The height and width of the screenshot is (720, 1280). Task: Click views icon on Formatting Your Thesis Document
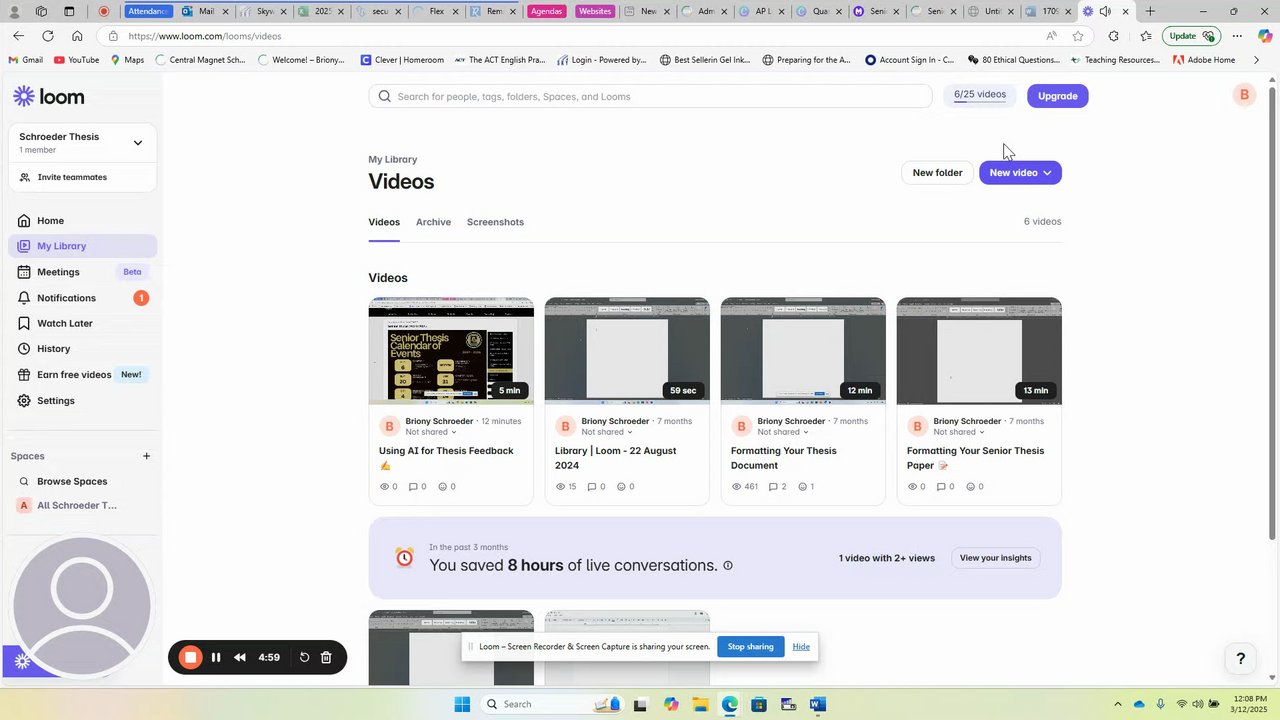click(x=737, y=487)
